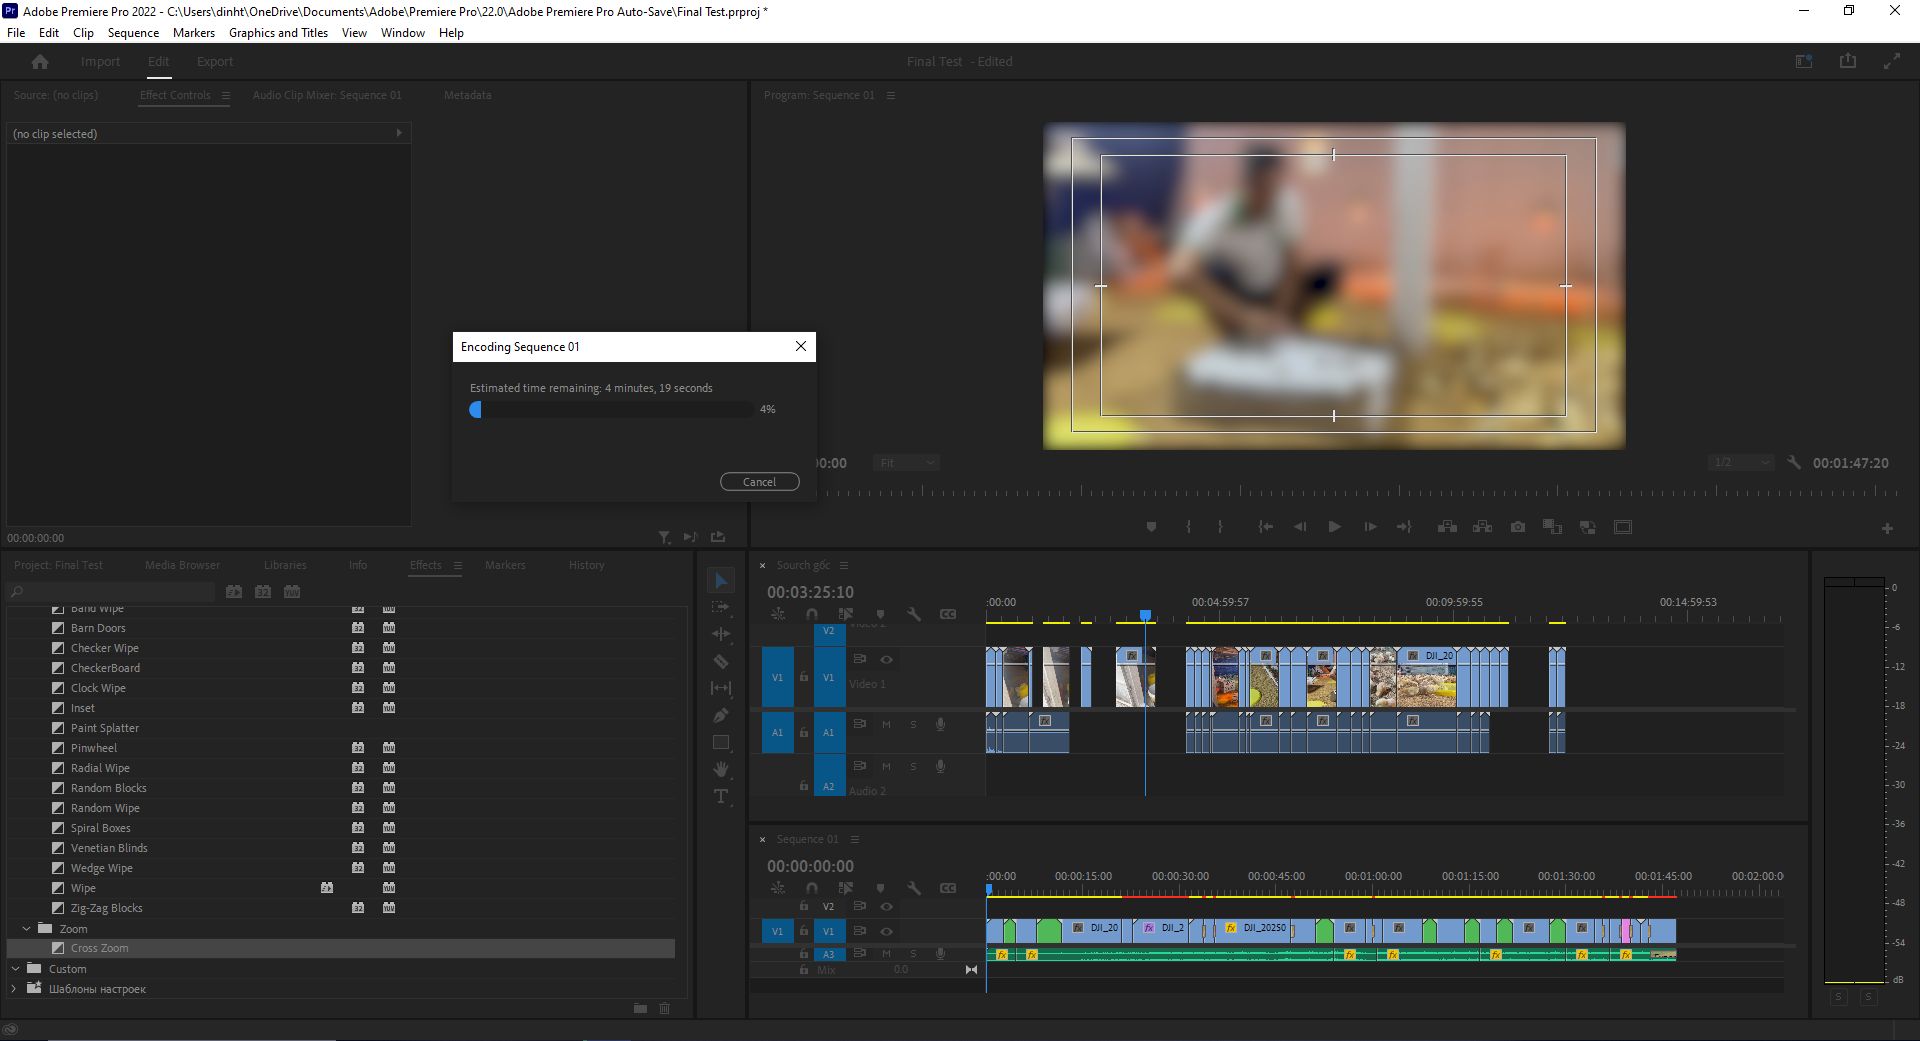Toggle V1 track output eye in Sequence 01
Screen dimensions: 1920x1041
886,931
